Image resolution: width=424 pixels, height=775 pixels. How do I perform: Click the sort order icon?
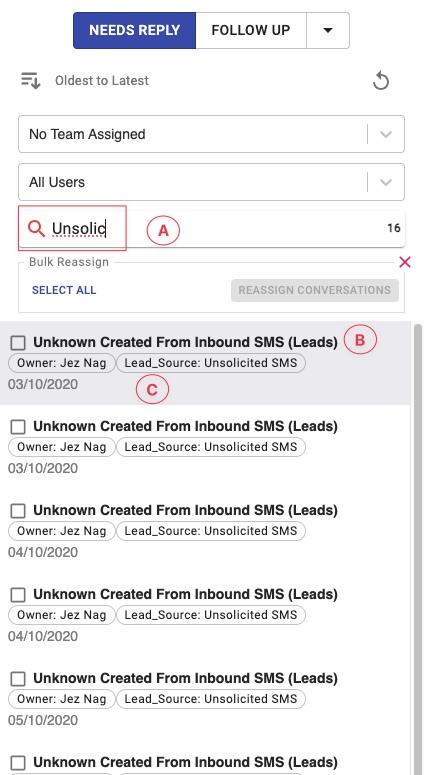click(31, 80)
